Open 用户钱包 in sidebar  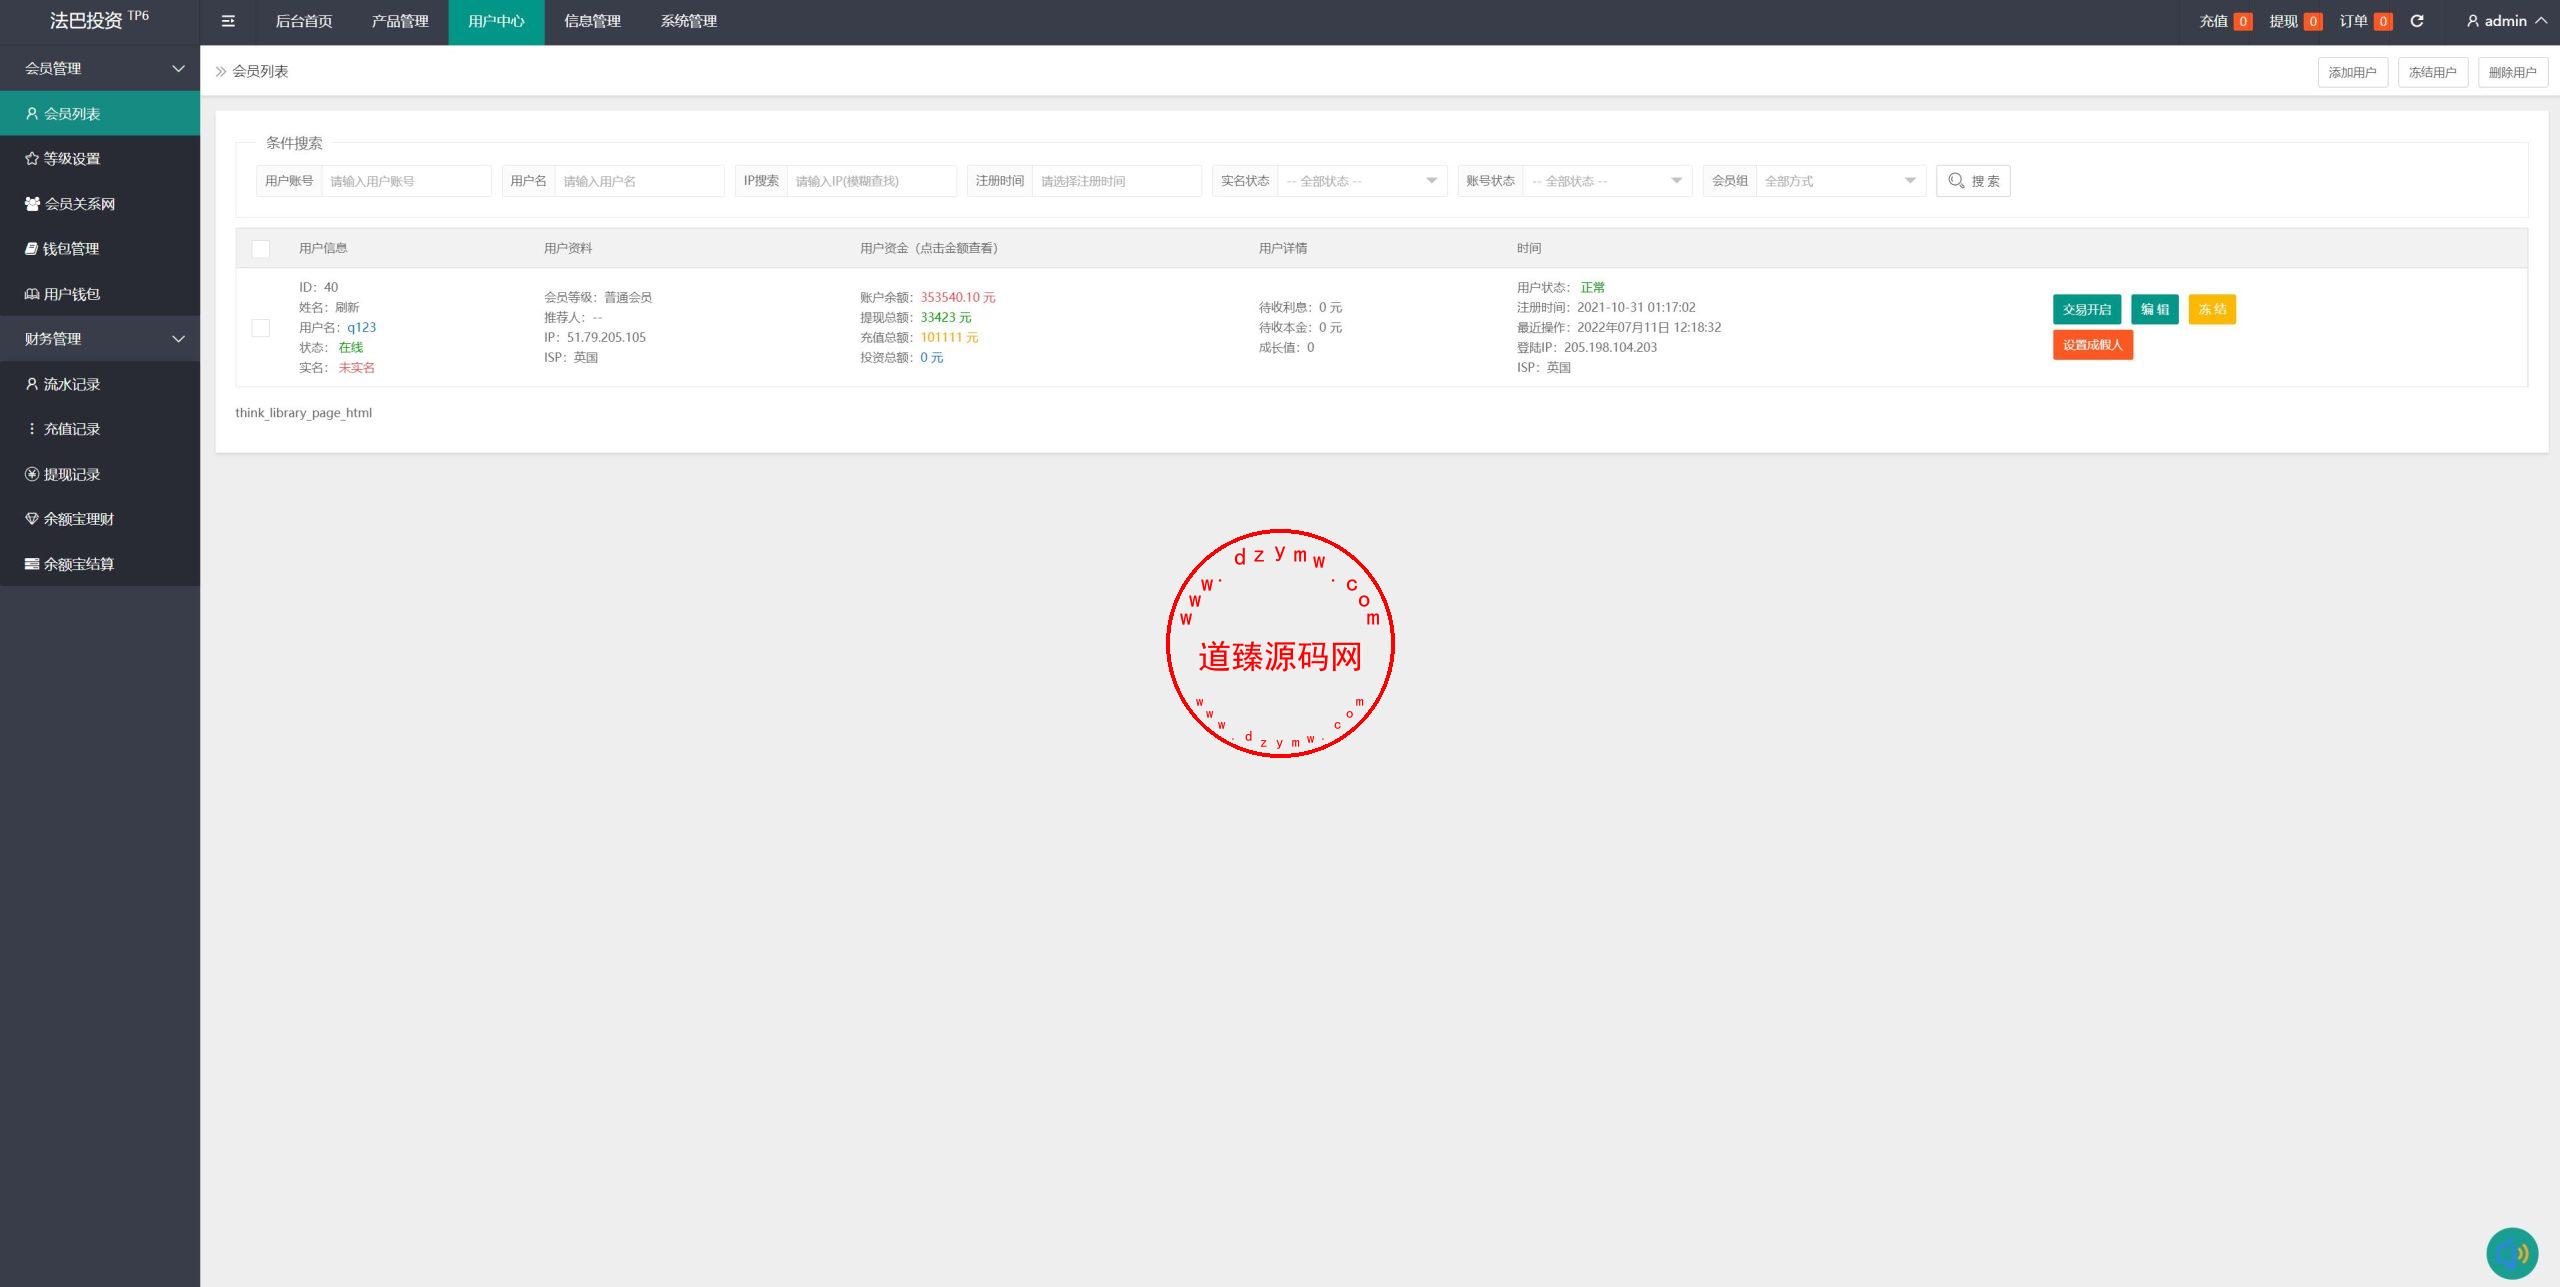coord(100,294)
